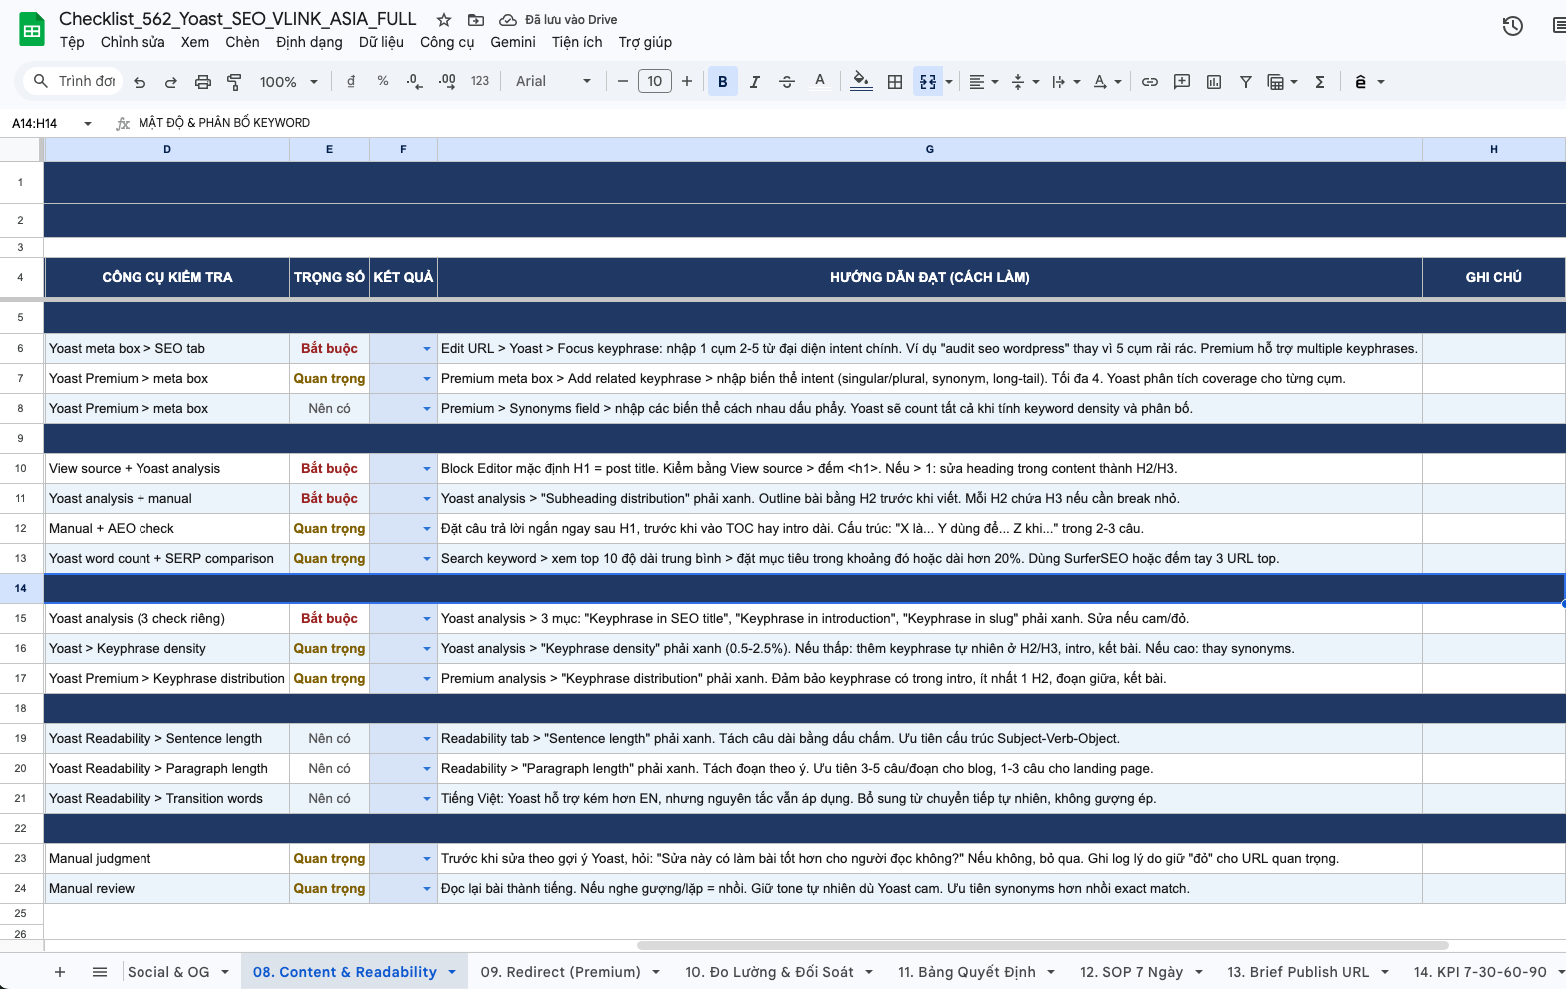Open version history clock icon
The height and width of the screenshot is (989, 1566).
(x=1513, y=26)
